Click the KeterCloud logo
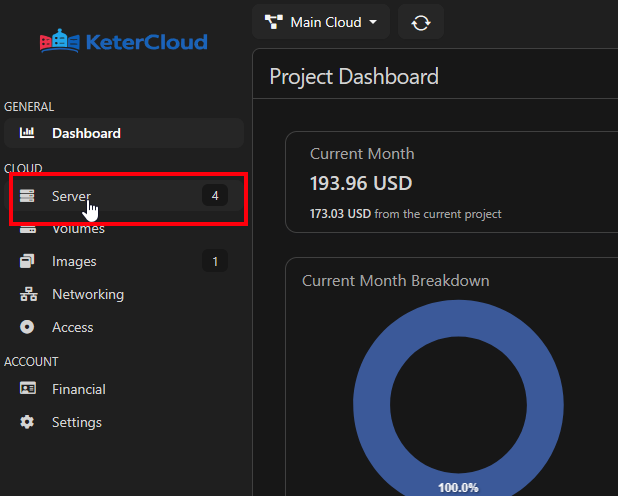Viewport: 618px width, 496px height. [123, 41]
